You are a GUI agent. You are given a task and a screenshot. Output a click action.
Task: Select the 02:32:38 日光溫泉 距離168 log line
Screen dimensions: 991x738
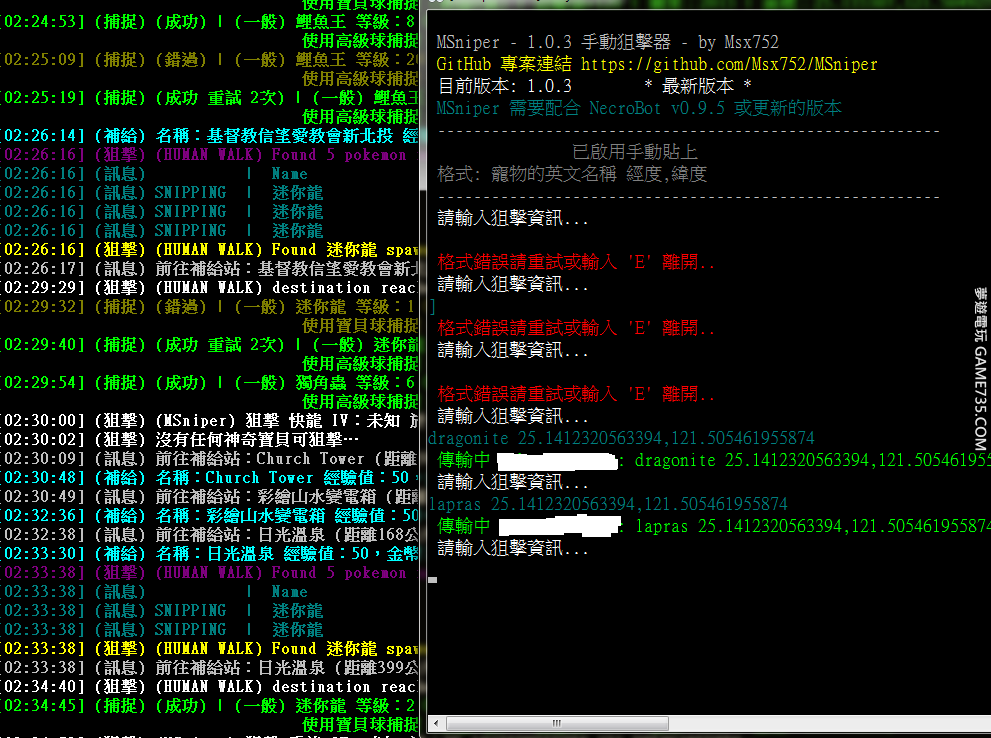click(x=209, y=535)
